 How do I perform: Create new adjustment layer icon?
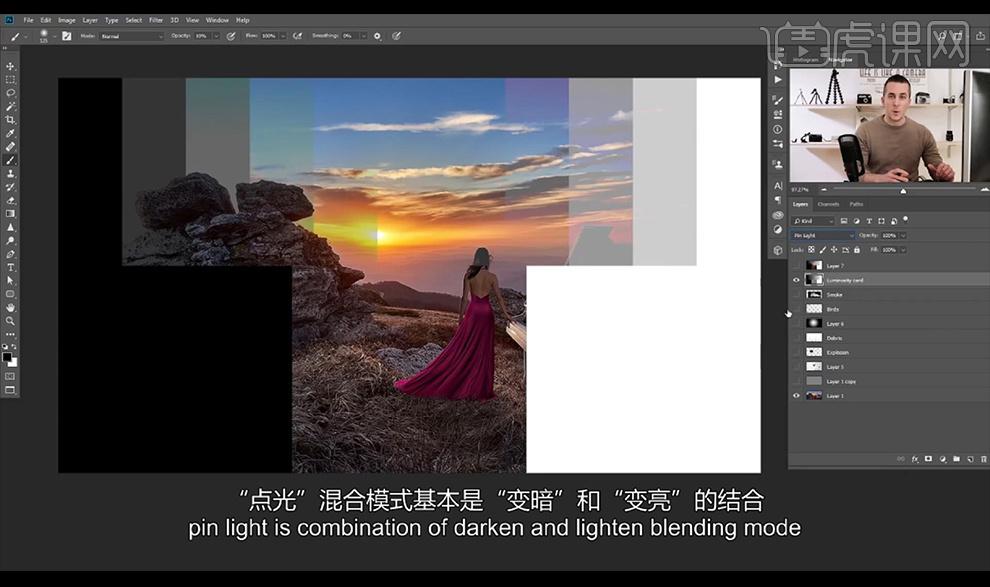pos(943,459)
